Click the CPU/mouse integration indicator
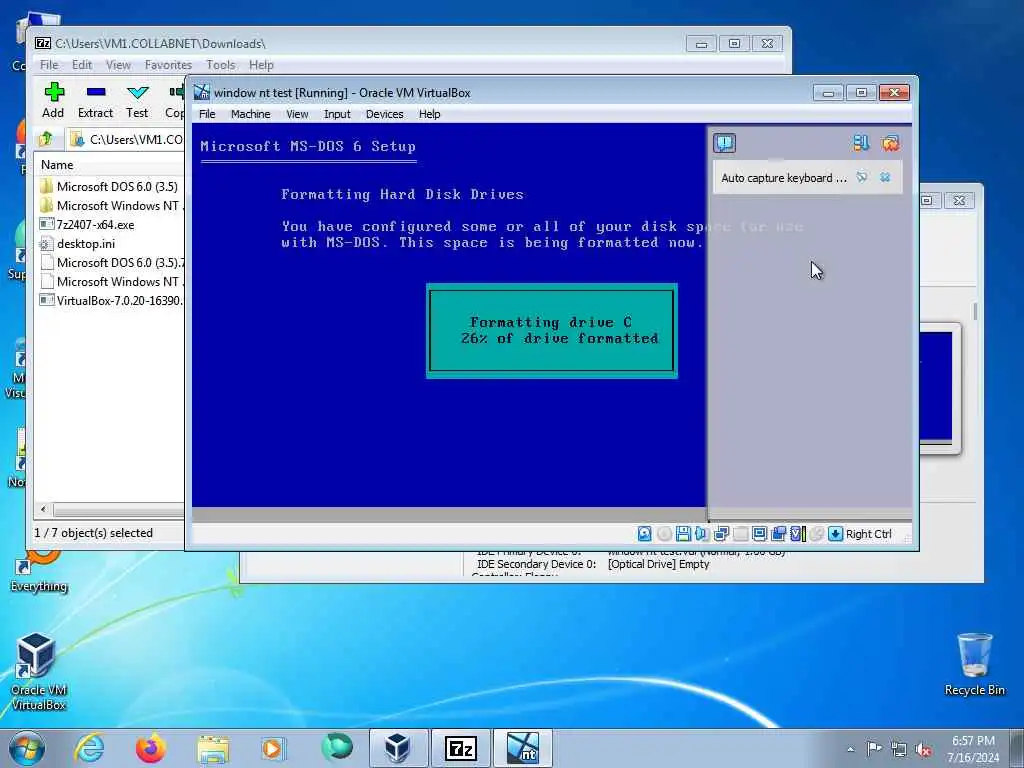The image size is (1024, 768). pyautogui.click(x=816, y=534)
